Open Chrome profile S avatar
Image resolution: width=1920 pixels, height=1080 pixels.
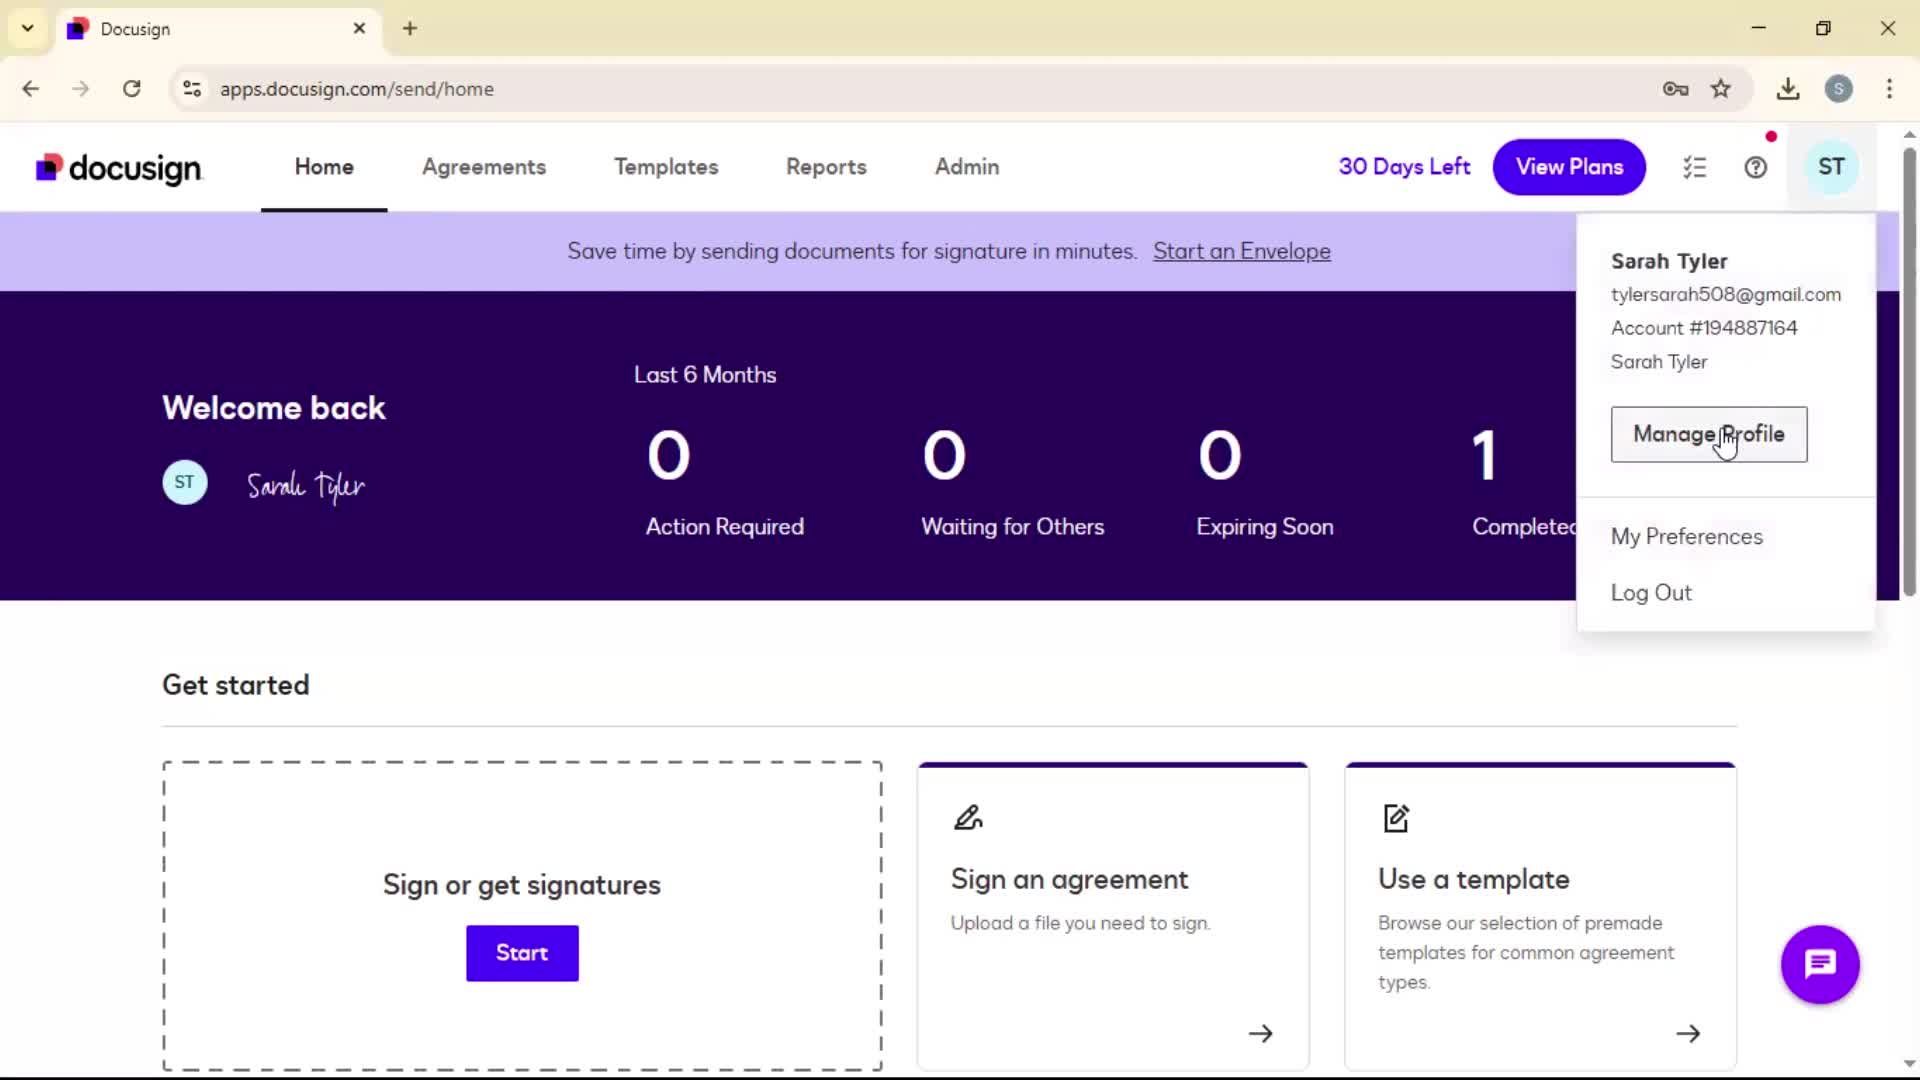pos(1838,89)
